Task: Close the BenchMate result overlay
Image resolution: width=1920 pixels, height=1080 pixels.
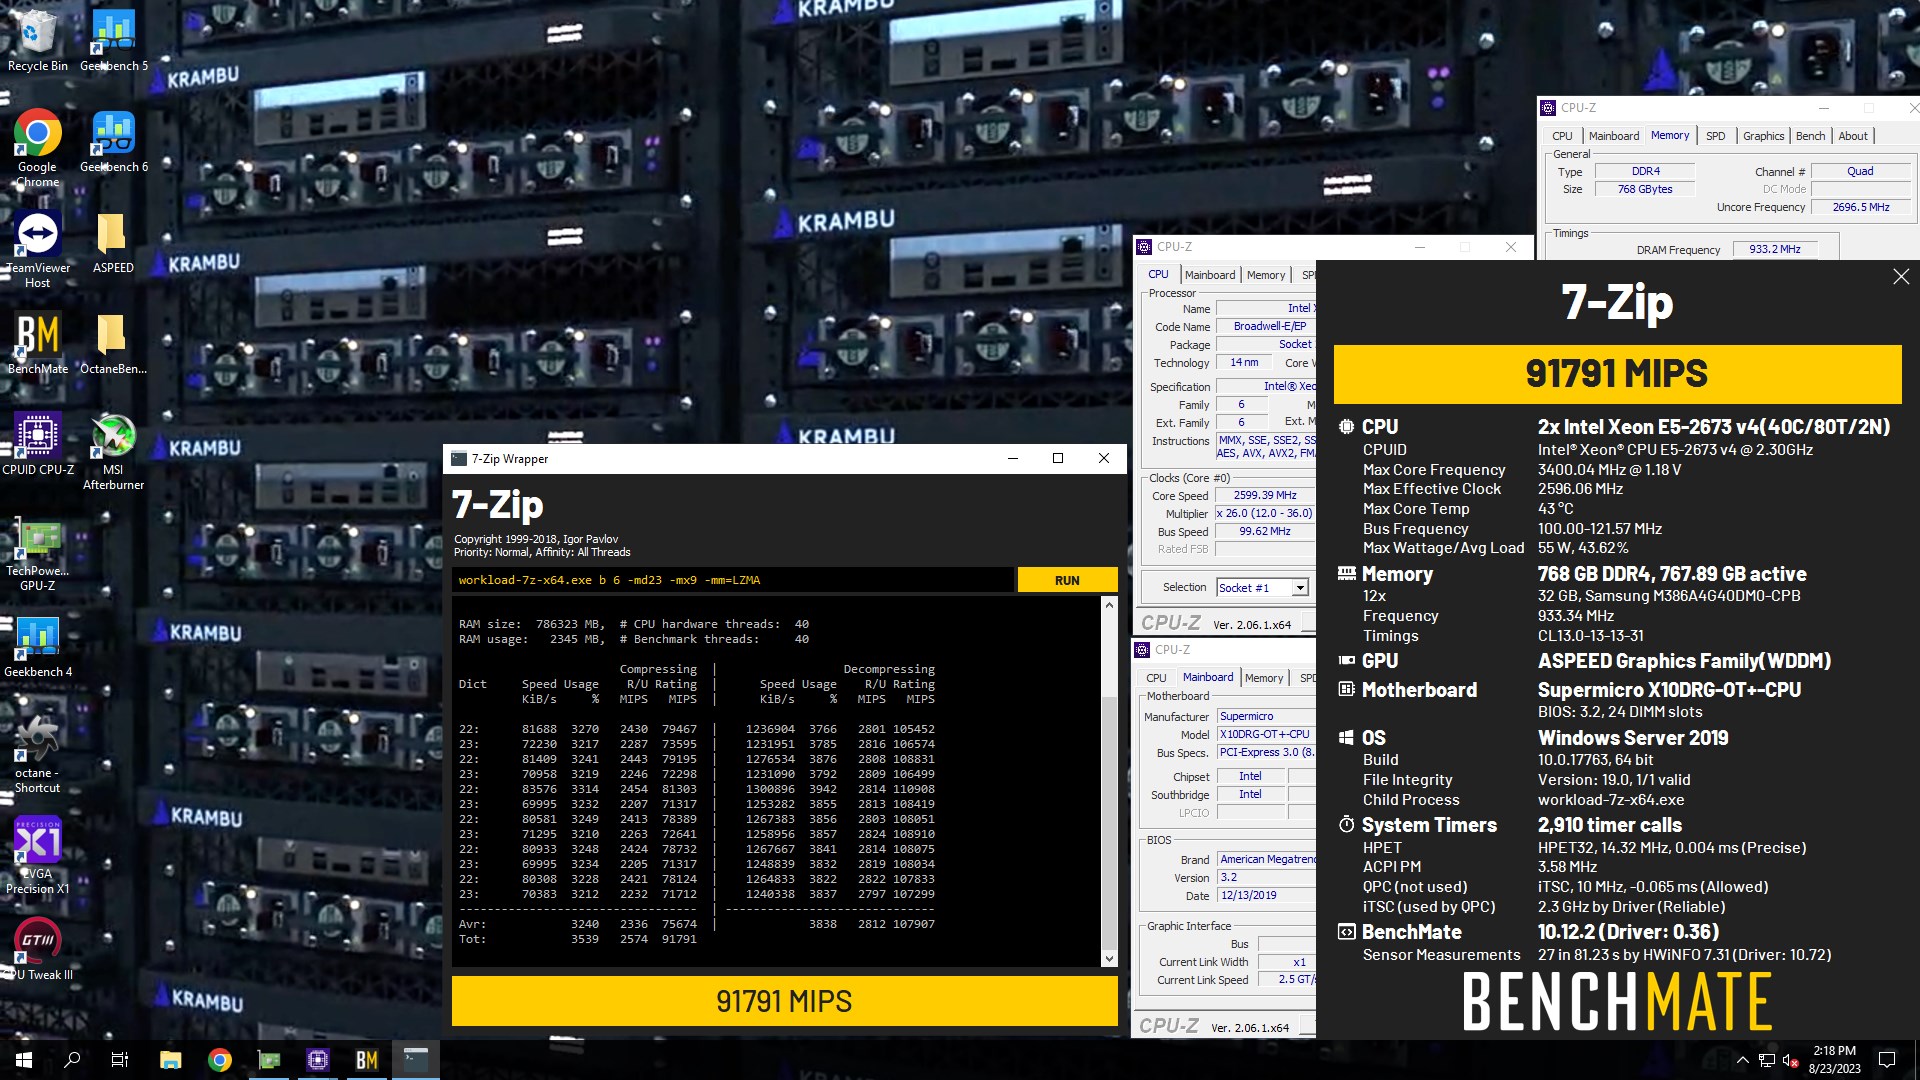Action: click(x=1901, y=277)
